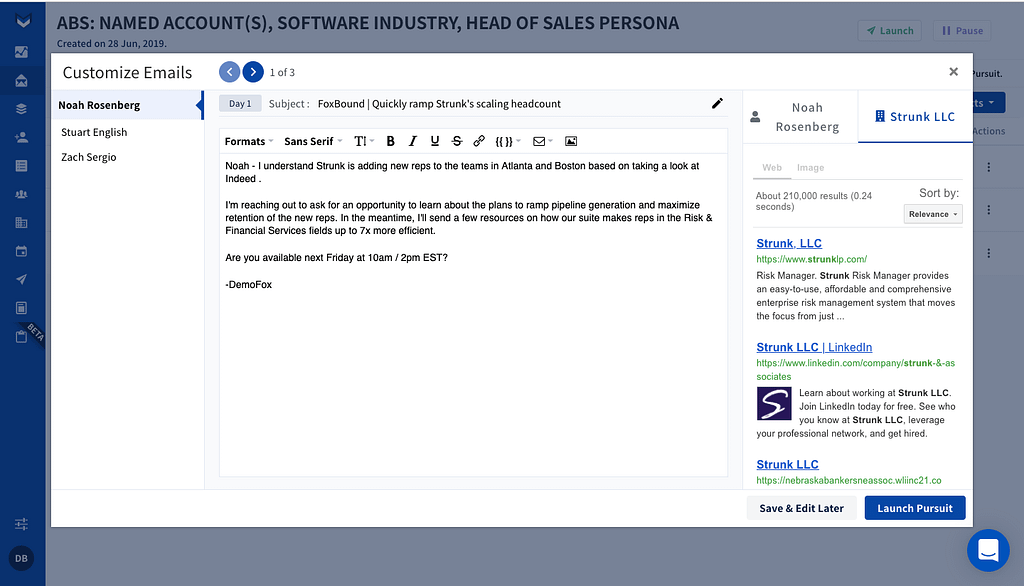This screenshot has width=1024, height=586.
Task: Go to the previous email with the left arrow
Action: 229,72
